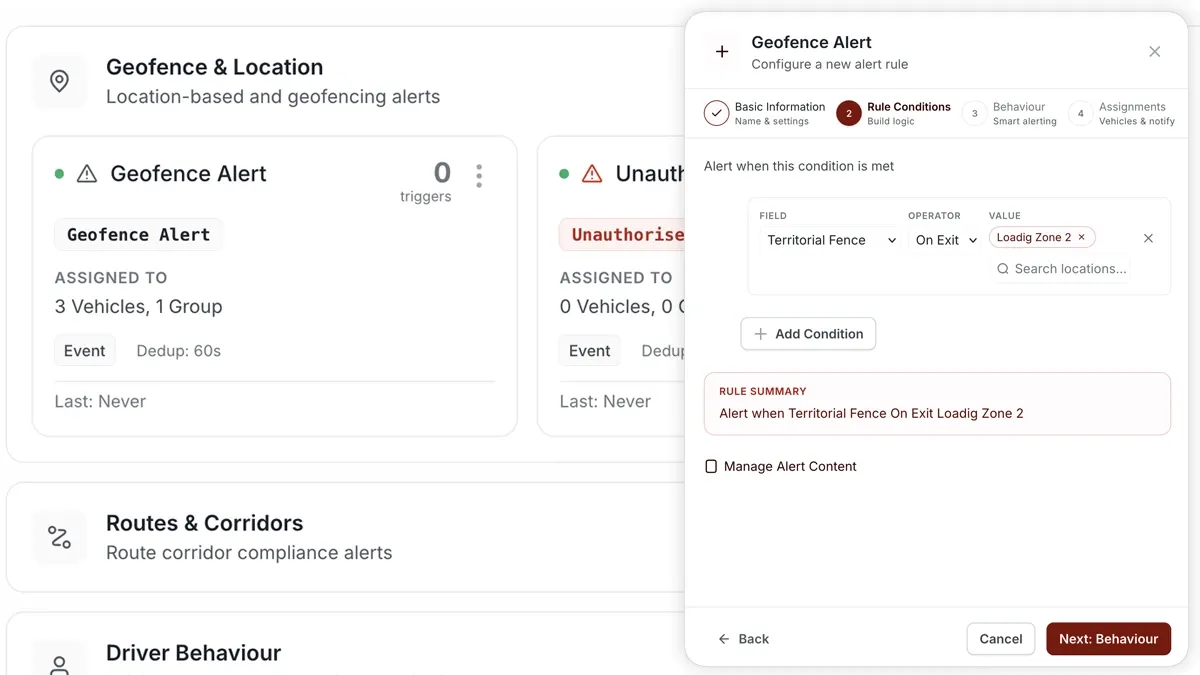Go to Basic Information step

coord(765,113)
